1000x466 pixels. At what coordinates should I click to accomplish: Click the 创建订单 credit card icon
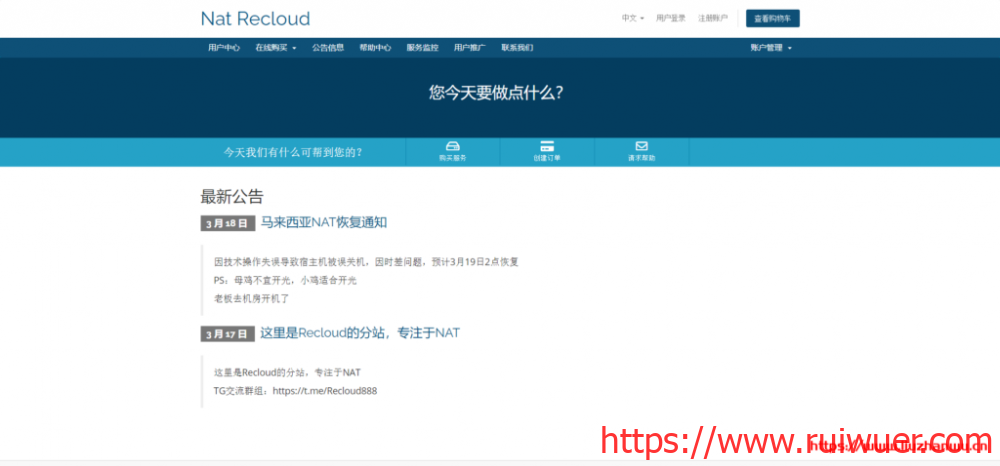(x=547, y=146)
